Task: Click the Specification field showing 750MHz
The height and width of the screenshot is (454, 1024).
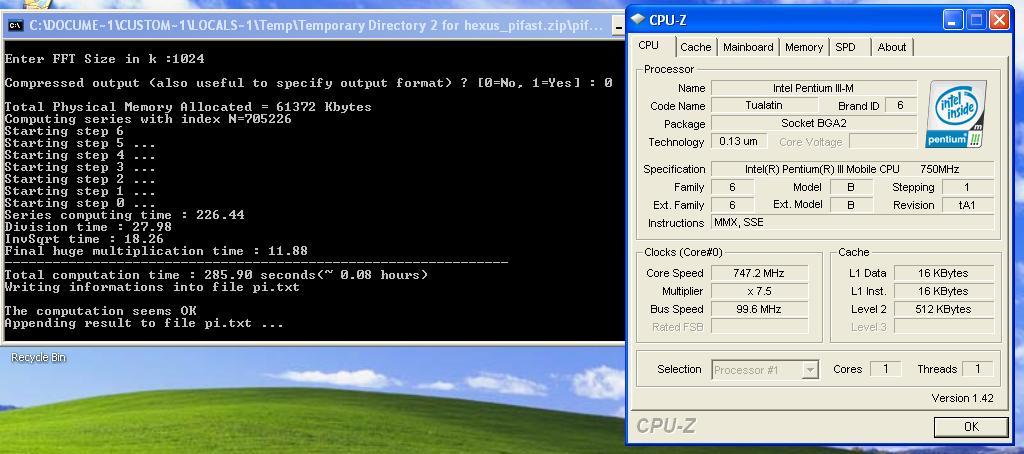Action: pyautogui.click(x=852, y=169)
